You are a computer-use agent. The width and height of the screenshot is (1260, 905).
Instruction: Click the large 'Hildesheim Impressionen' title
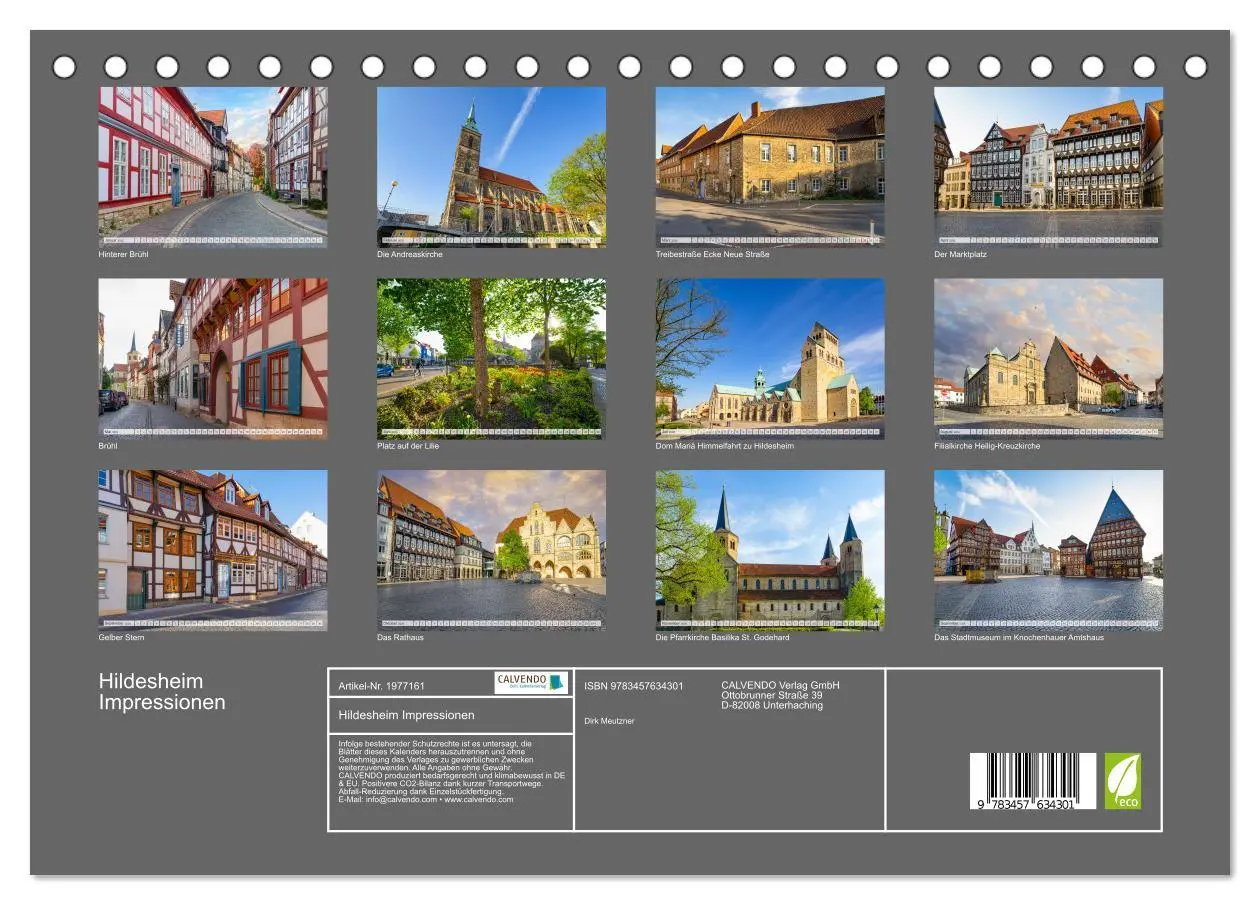[162, 692]
